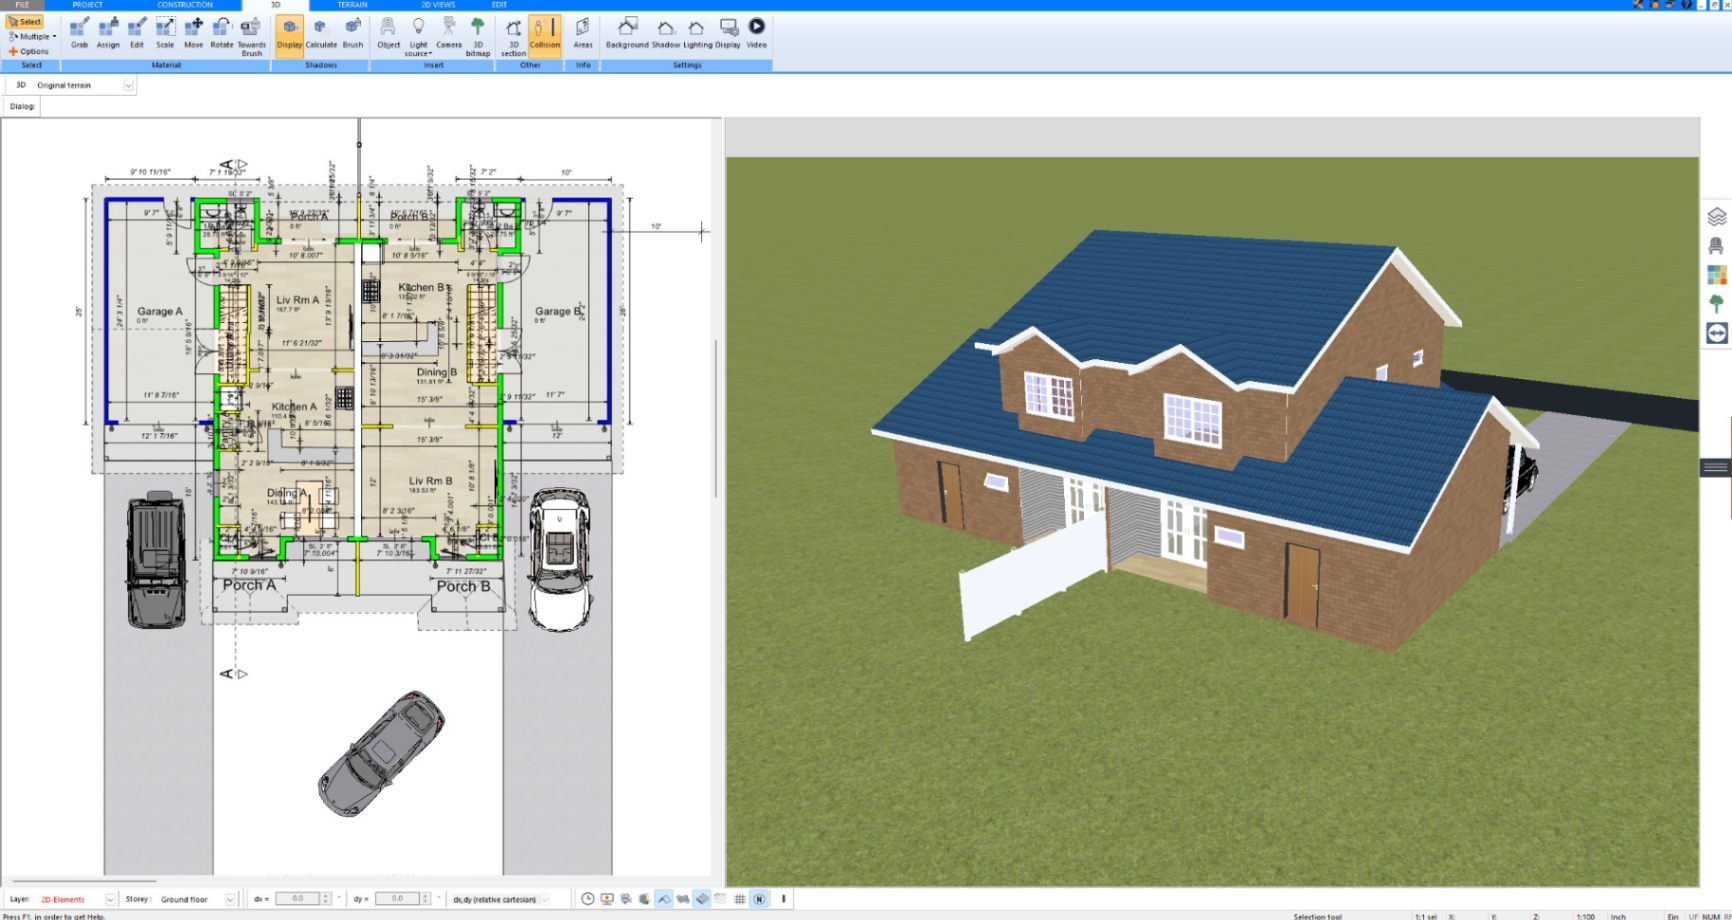1732x920 pixels.
Task: Pick the Move material tool
Action: pos(194,32)
